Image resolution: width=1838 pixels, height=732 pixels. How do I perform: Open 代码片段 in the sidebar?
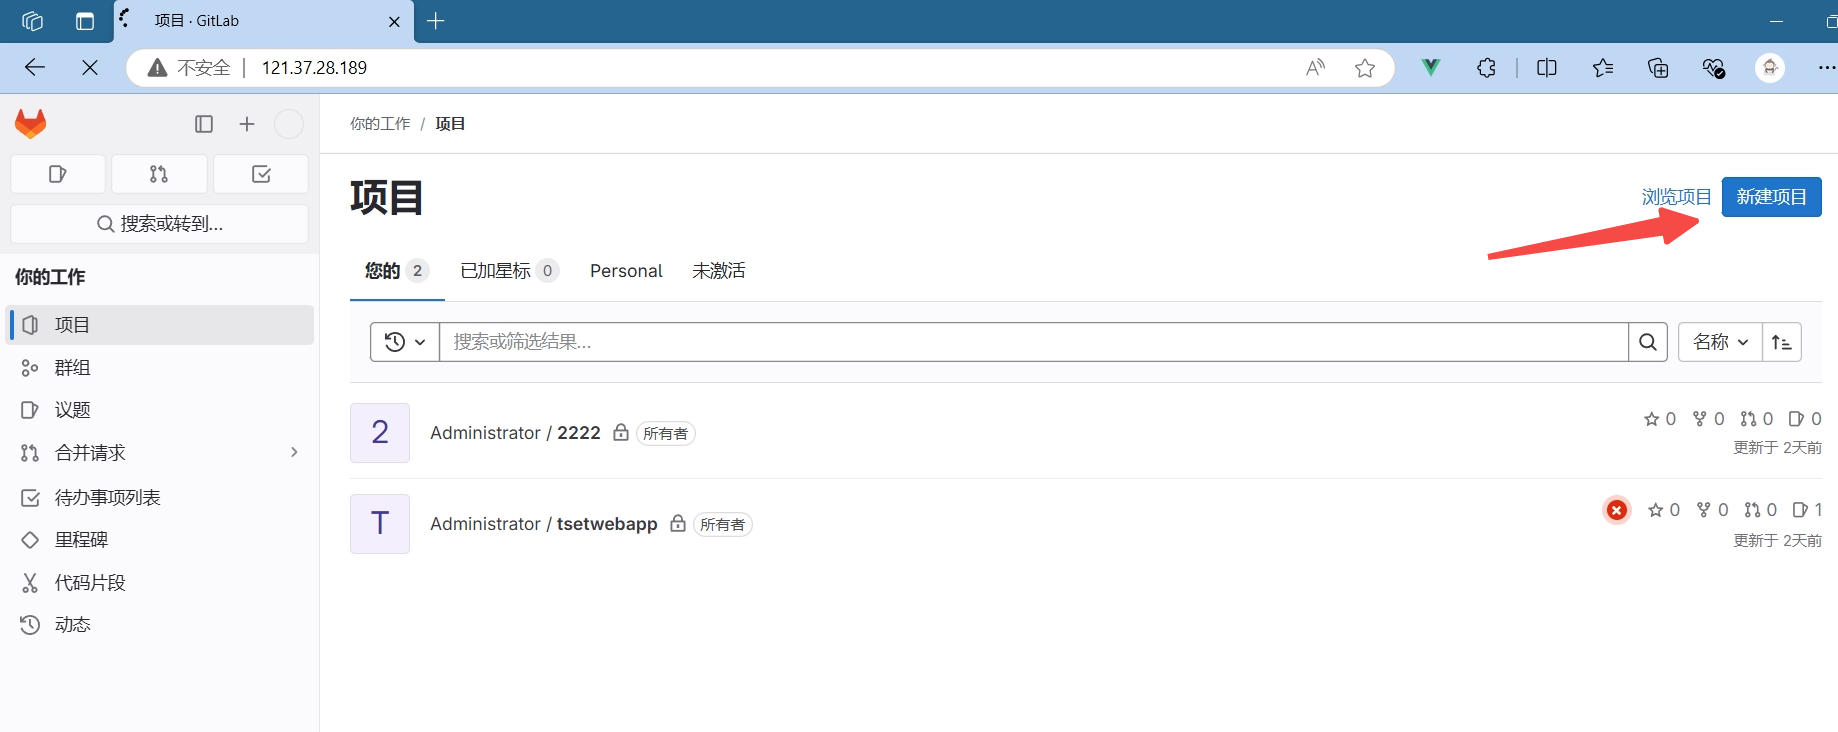coord(162,583)
